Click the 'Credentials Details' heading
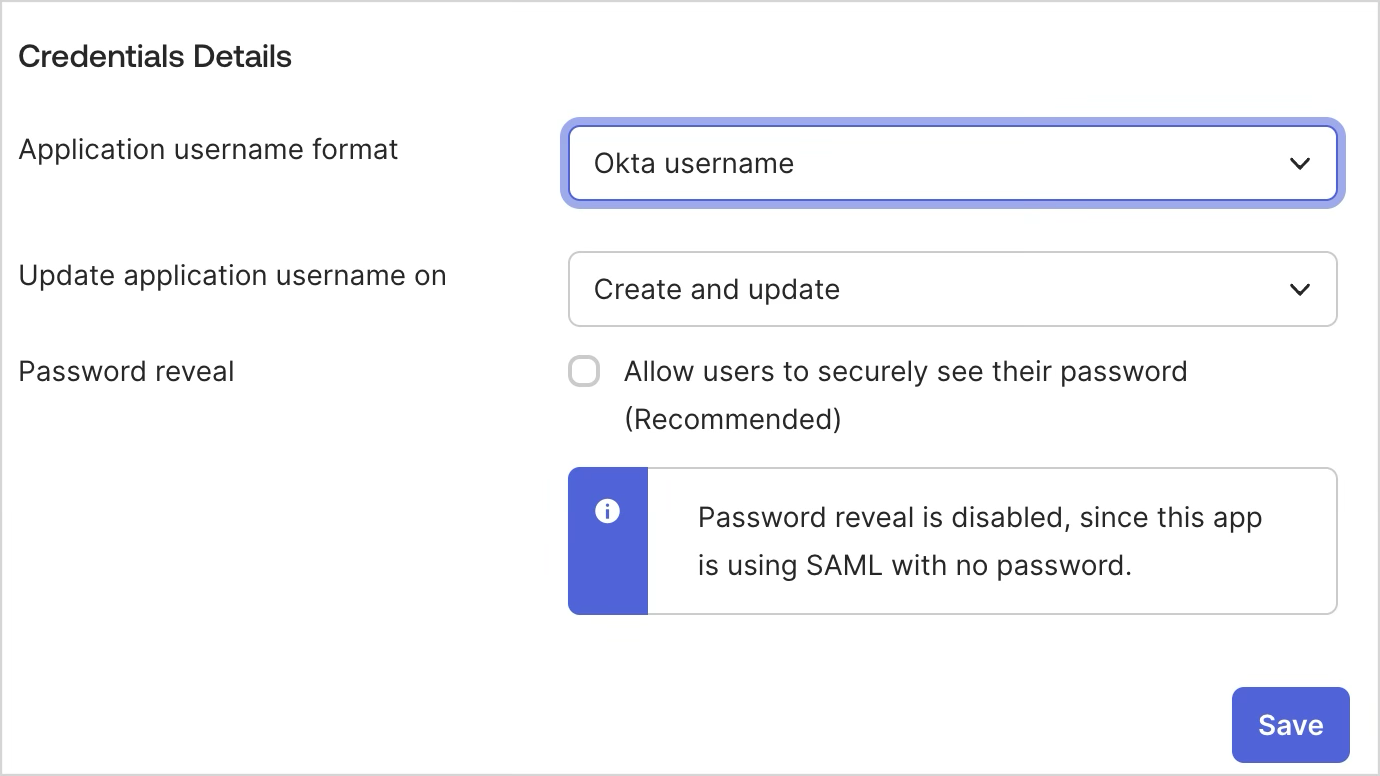 [155, 56]
